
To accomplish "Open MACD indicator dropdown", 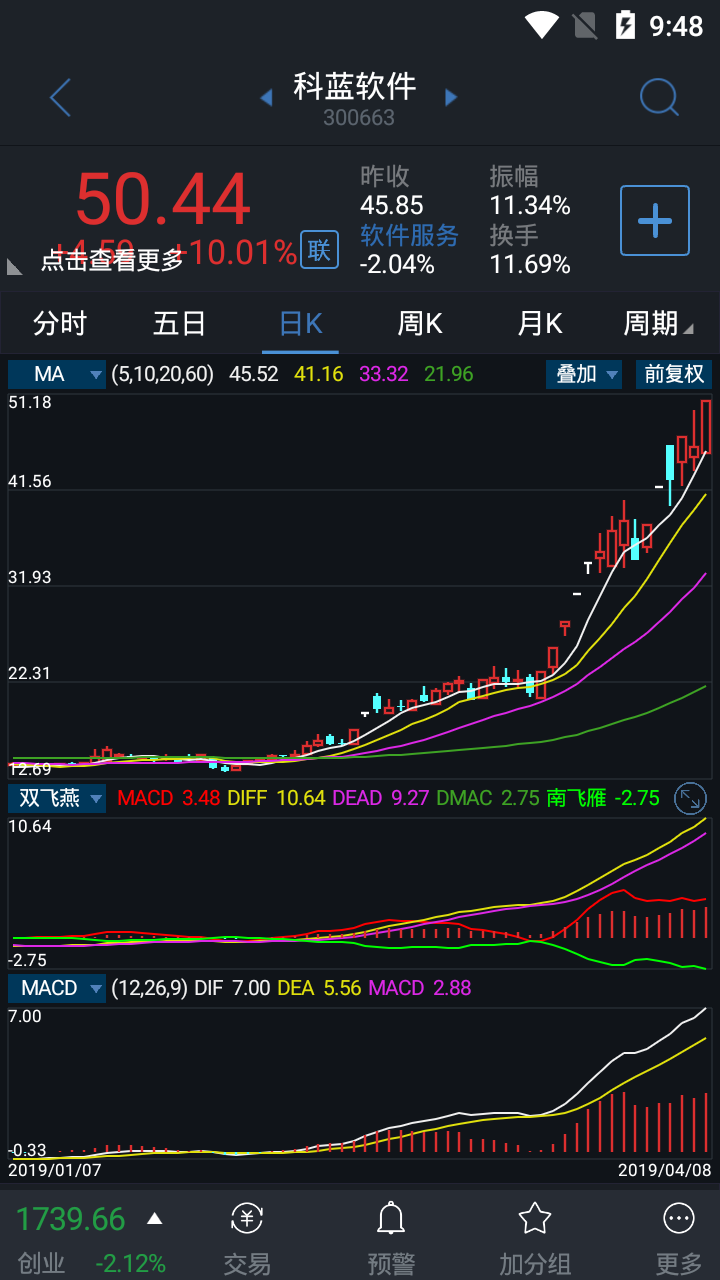I will 57,988.
